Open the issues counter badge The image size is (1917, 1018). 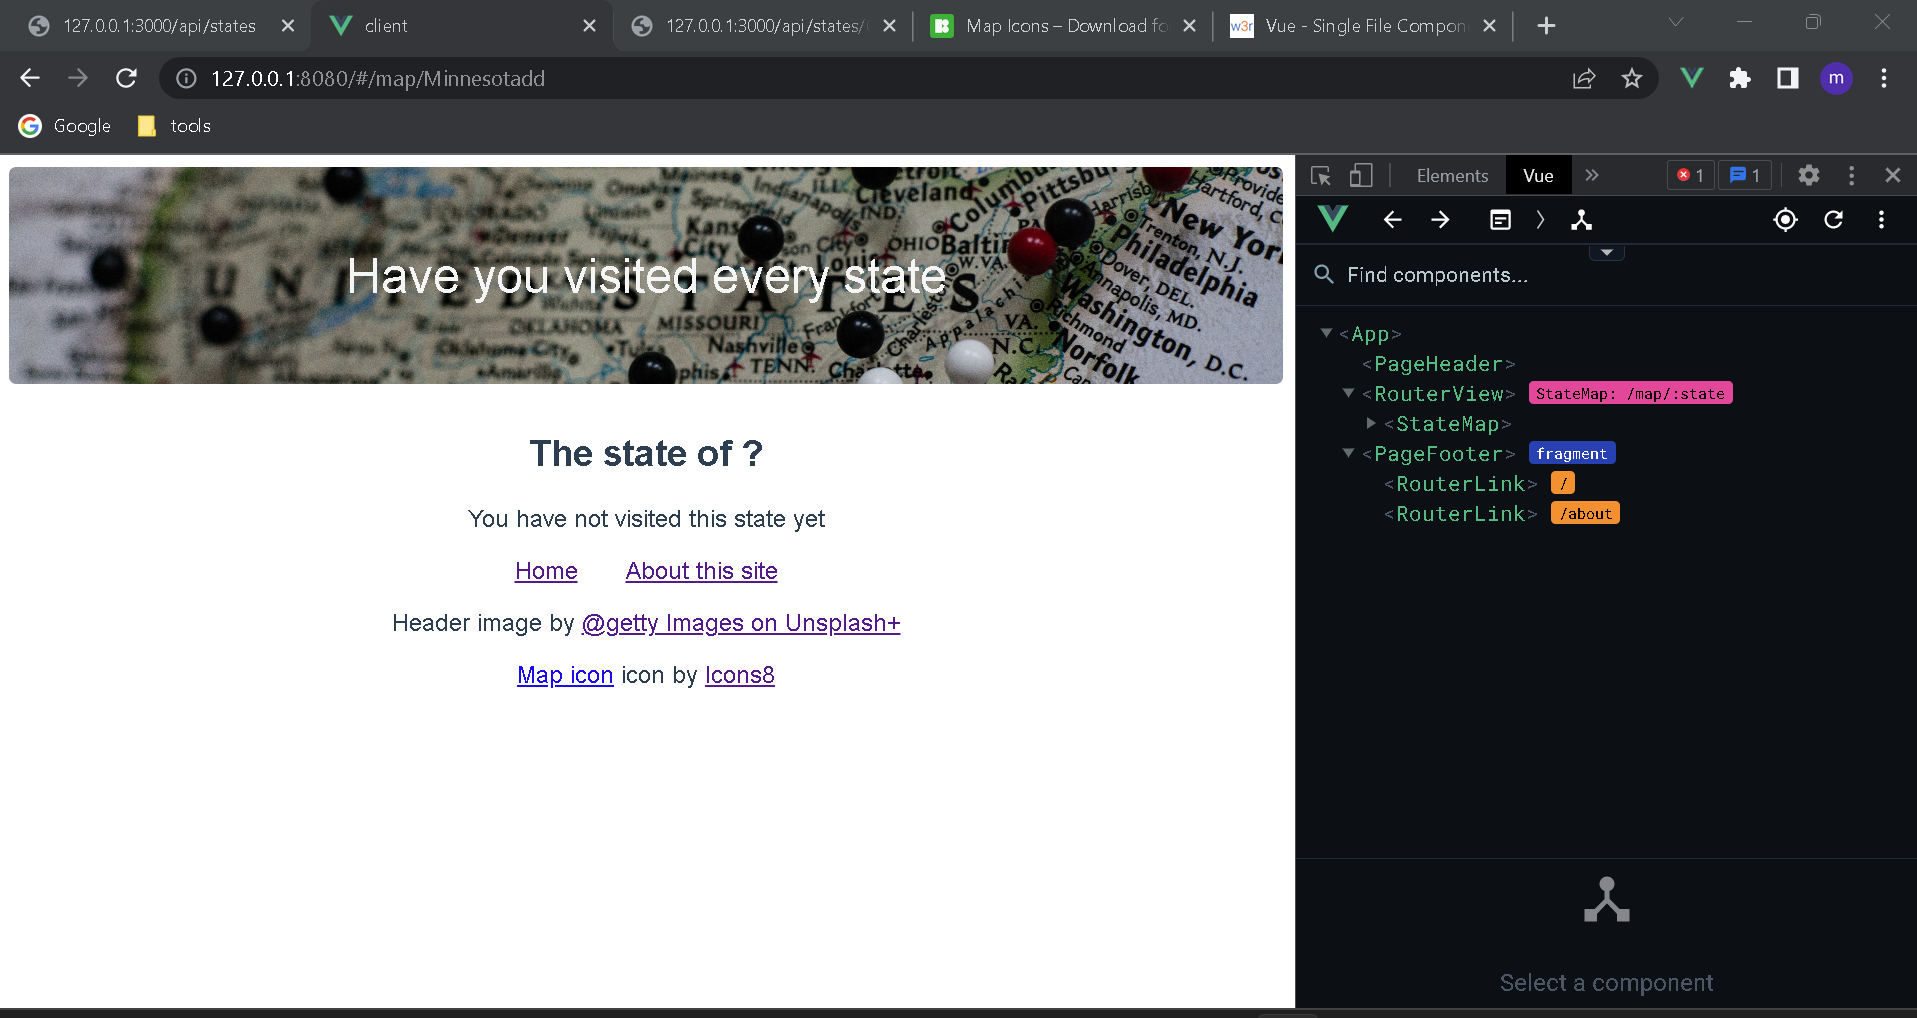point(1745,176)
